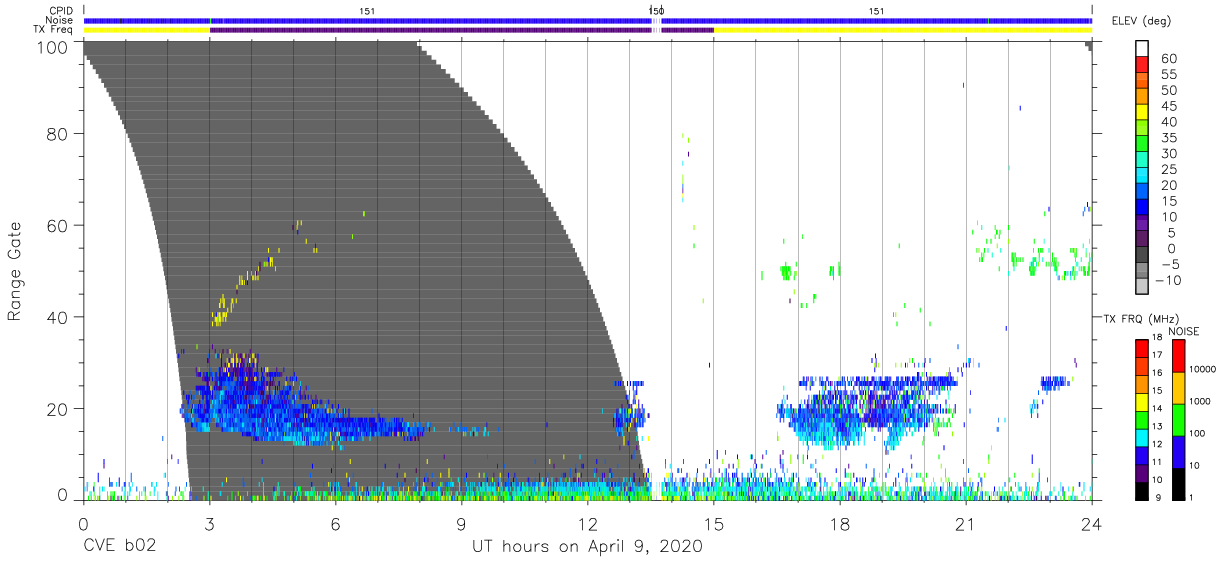
Task: Click the y-axis tick label '20' on Range Gate axis
Action: [59, 409]
